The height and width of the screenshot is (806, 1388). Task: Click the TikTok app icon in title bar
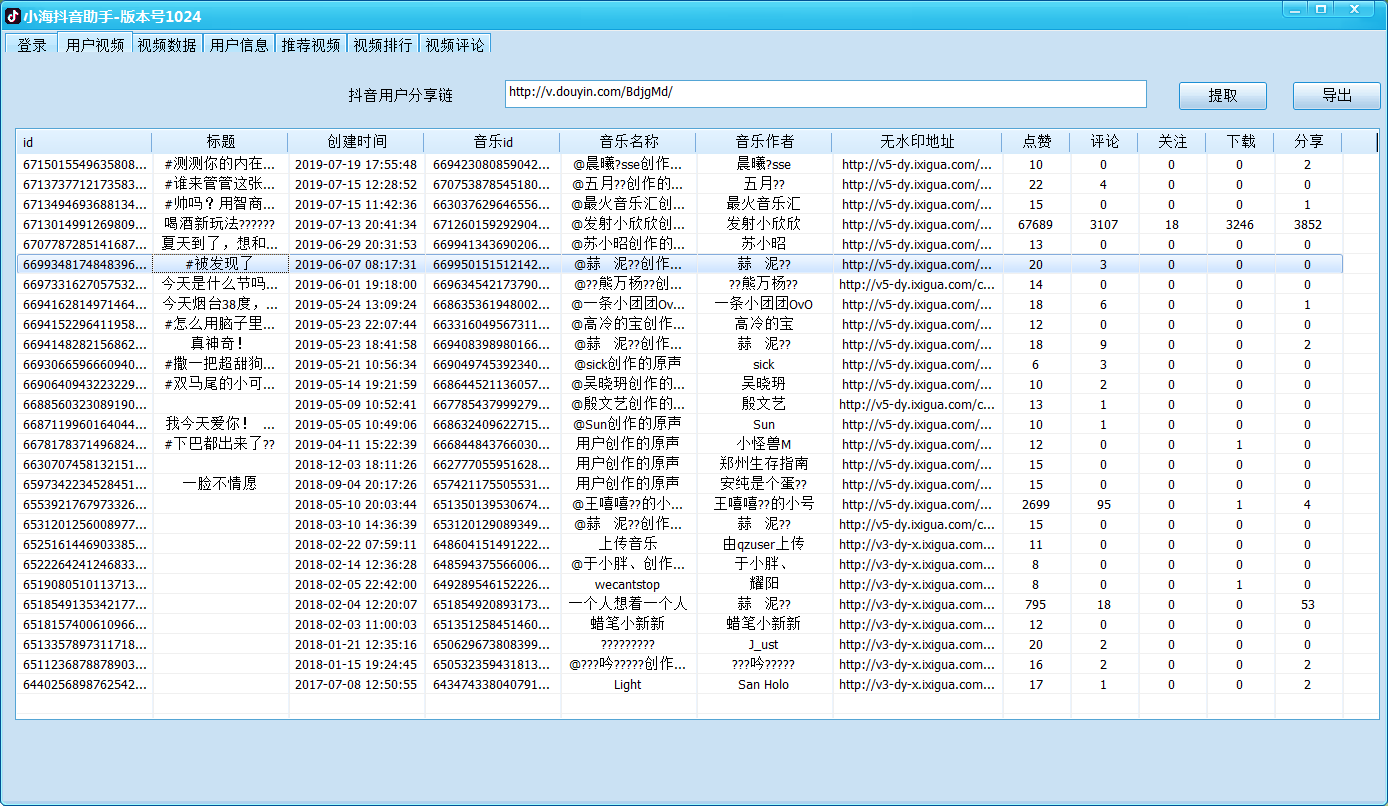(13, 15)
